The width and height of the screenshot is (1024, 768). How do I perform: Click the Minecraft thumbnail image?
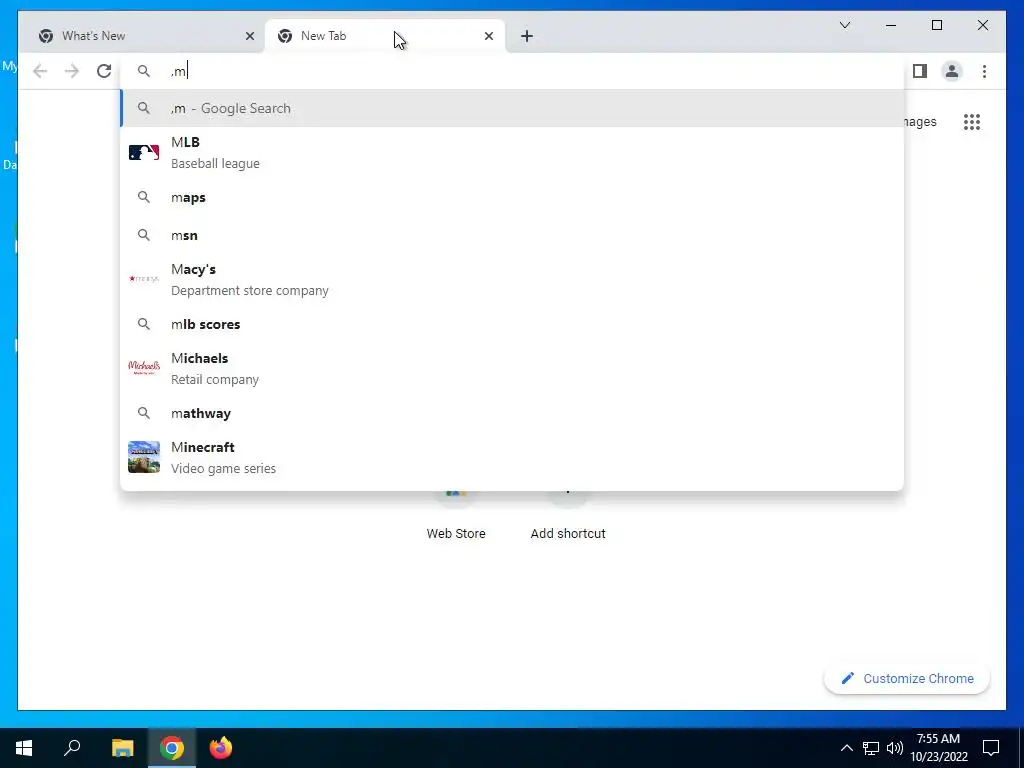point(144,456)
